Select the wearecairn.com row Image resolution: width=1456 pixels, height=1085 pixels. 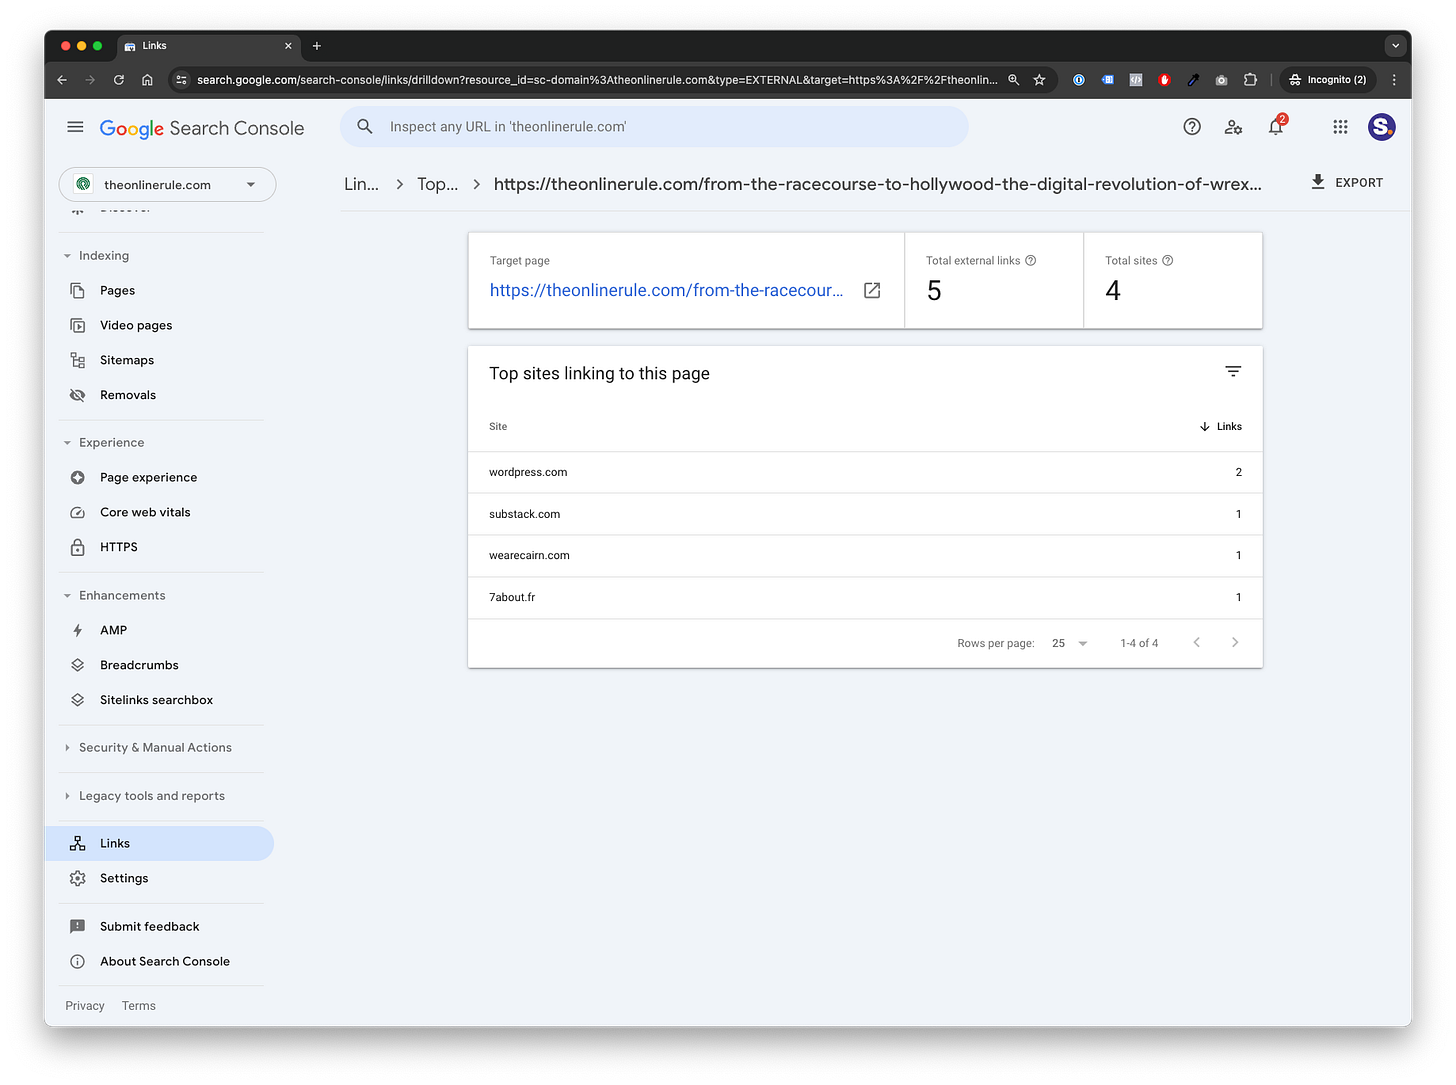[x=865, y=556]
